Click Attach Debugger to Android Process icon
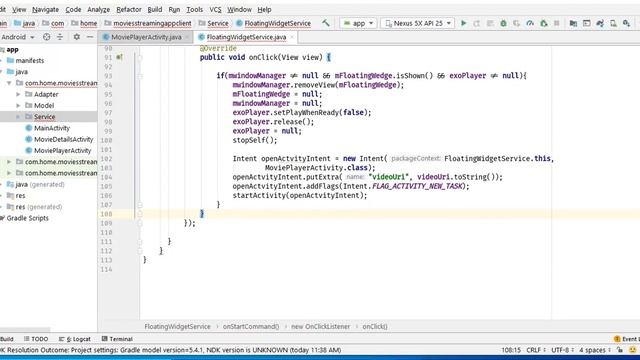640x360 pixels. (544, 23)
